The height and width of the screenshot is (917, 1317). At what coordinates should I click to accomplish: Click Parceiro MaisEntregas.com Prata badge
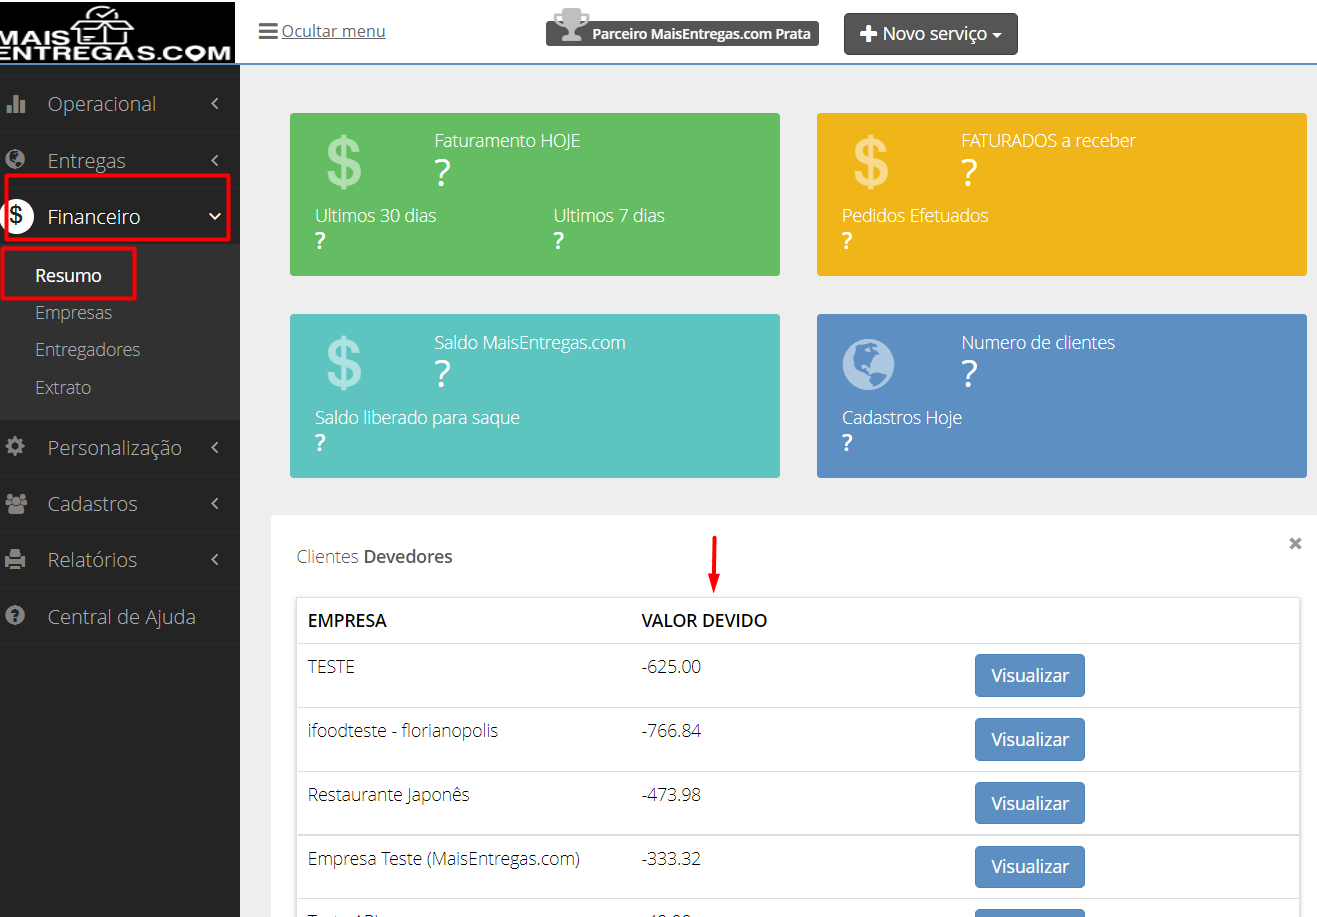tap(683, 33)
